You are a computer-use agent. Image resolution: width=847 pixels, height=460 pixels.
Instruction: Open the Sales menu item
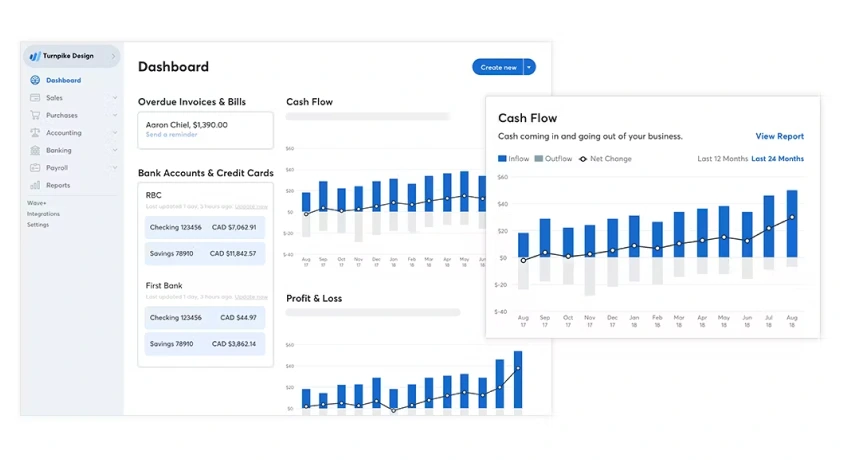click(x=54, y=98)
